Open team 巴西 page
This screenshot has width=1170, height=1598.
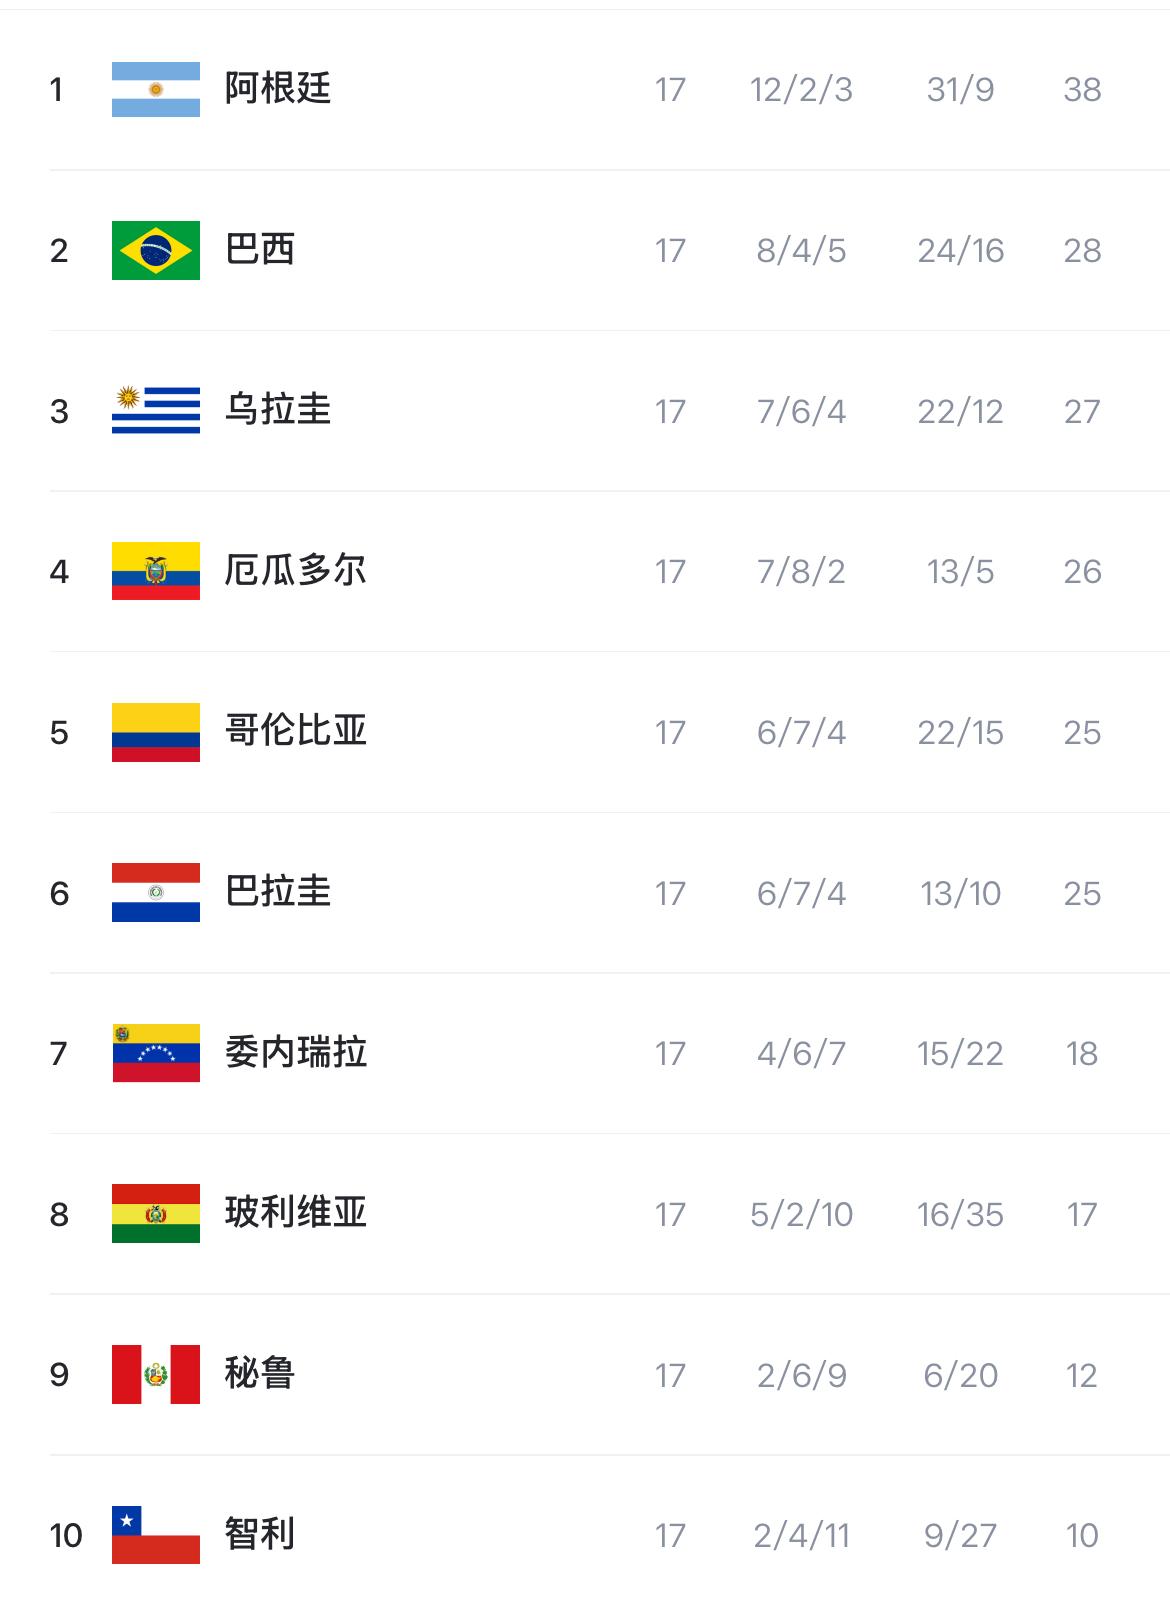pyautogui.click(x=260, y=250)
